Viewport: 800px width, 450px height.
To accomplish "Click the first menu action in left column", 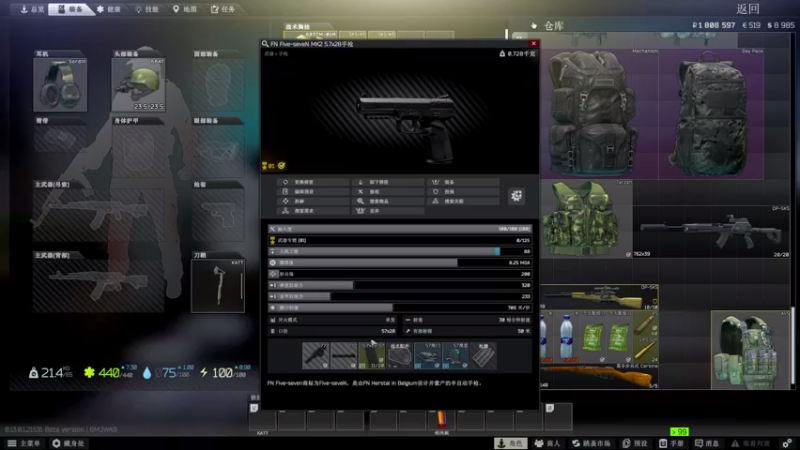I will click(x=313, y=182).
